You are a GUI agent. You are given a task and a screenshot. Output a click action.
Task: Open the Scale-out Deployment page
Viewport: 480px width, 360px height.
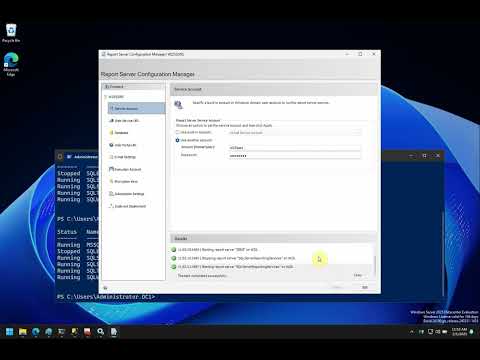130,206
